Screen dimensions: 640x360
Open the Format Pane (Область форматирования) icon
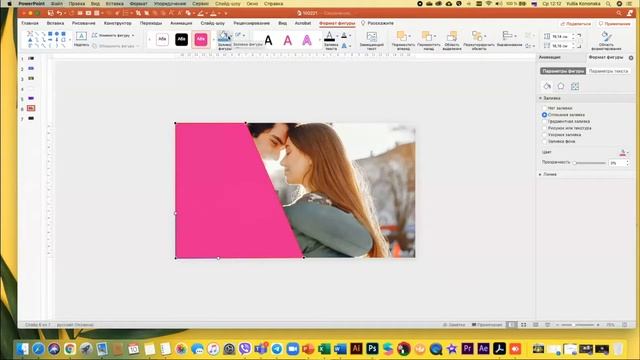(x=606, y=36)
